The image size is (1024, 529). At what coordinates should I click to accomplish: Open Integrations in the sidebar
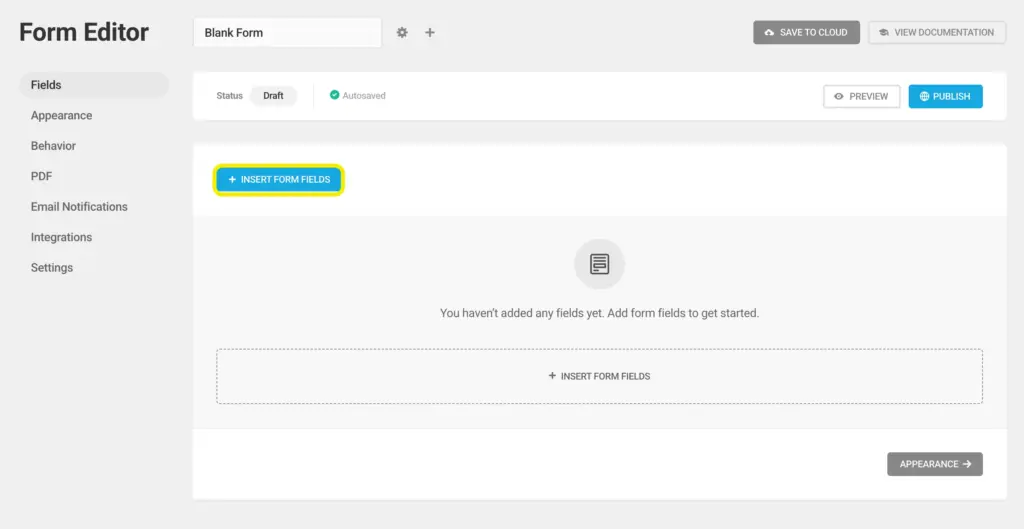click(x=61, y=237)
